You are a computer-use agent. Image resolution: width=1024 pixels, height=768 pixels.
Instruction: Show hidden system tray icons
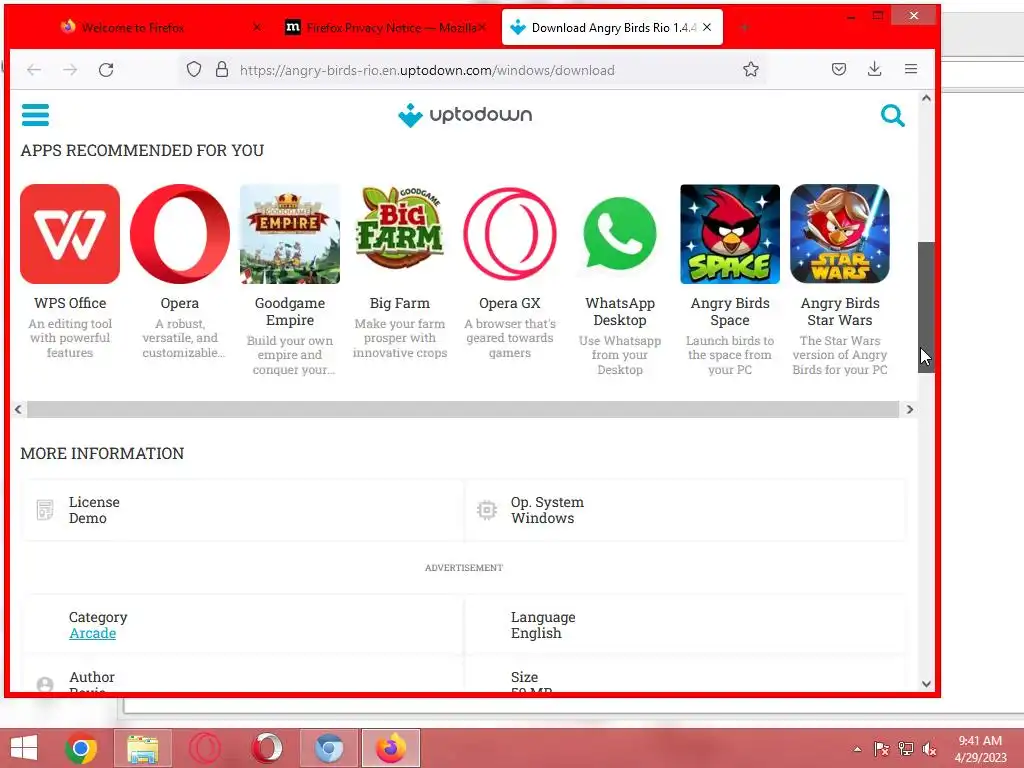coord(857,749)
